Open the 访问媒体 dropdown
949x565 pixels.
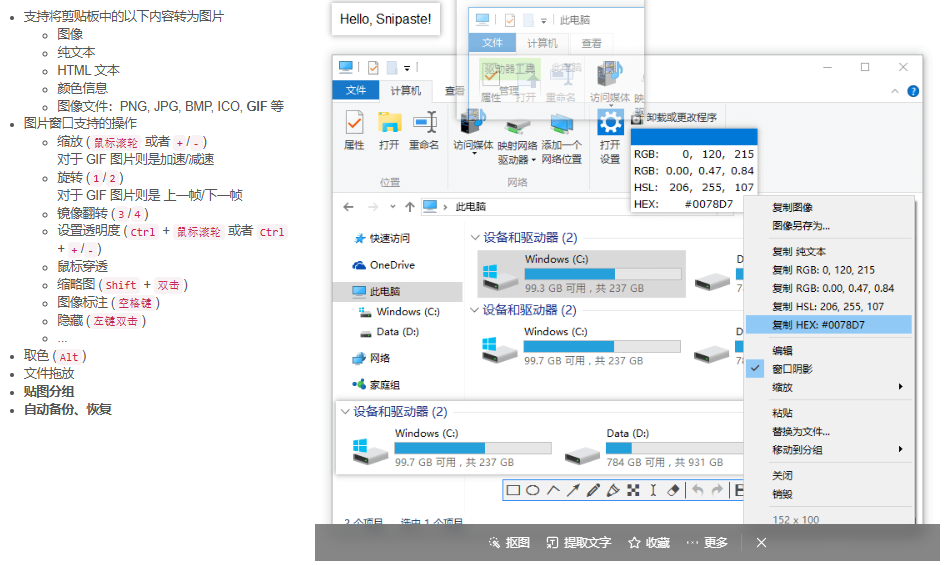tap(473, 154)
